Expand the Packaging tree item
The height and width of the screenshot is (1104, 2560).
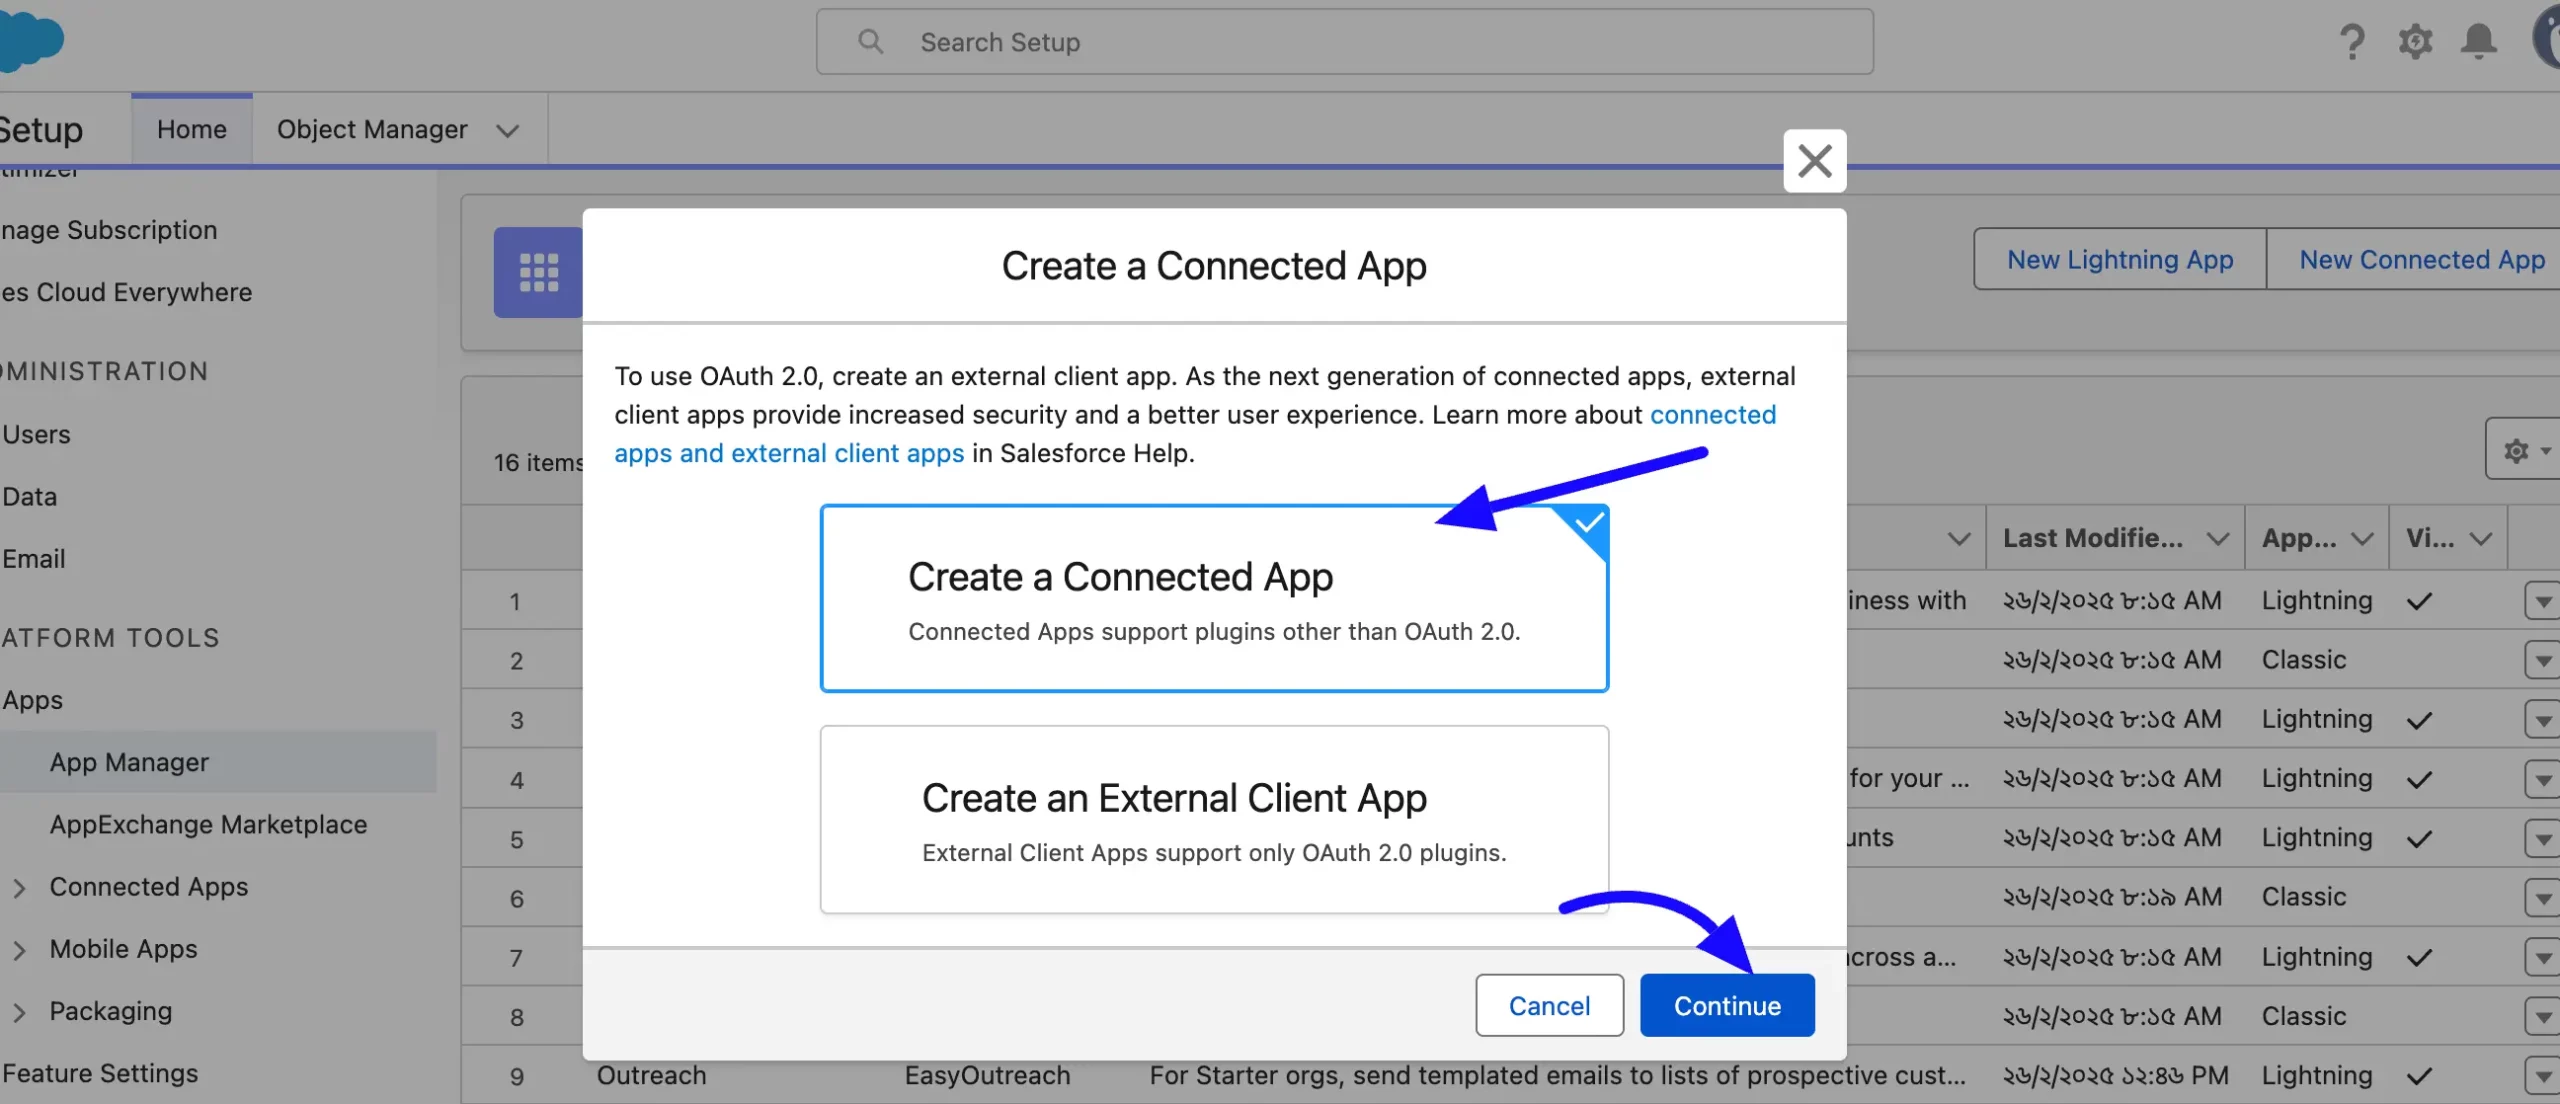(x=19, y=1012)
